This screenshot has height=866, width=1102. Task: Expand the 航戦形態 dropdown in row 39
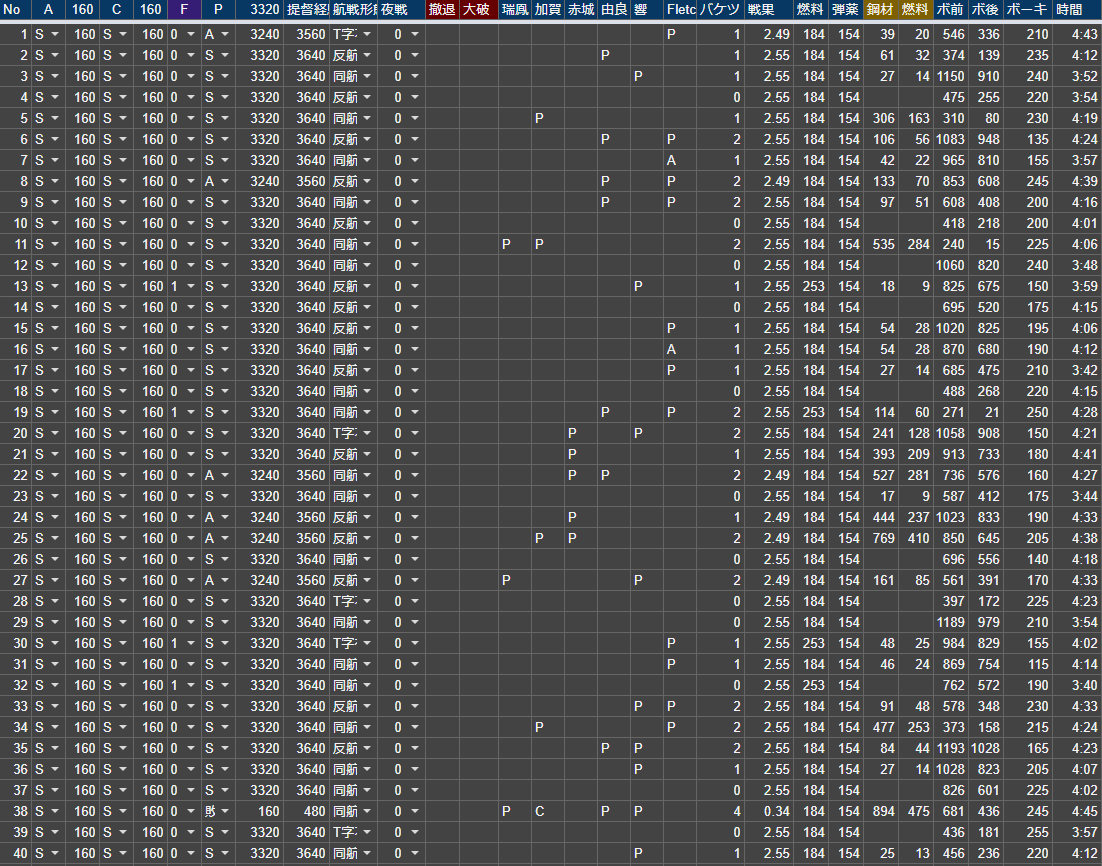click(367, 833)
